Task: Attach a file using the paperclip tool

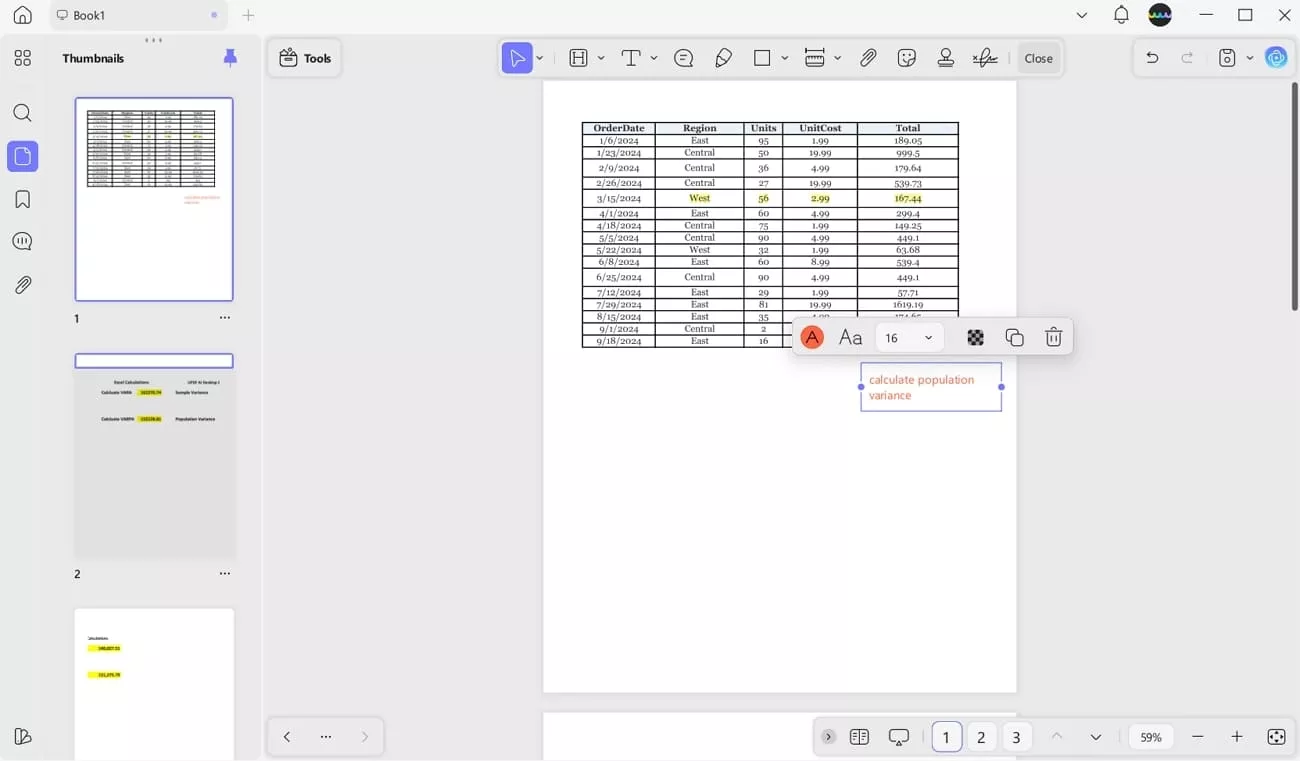Action: coord(868,58)
